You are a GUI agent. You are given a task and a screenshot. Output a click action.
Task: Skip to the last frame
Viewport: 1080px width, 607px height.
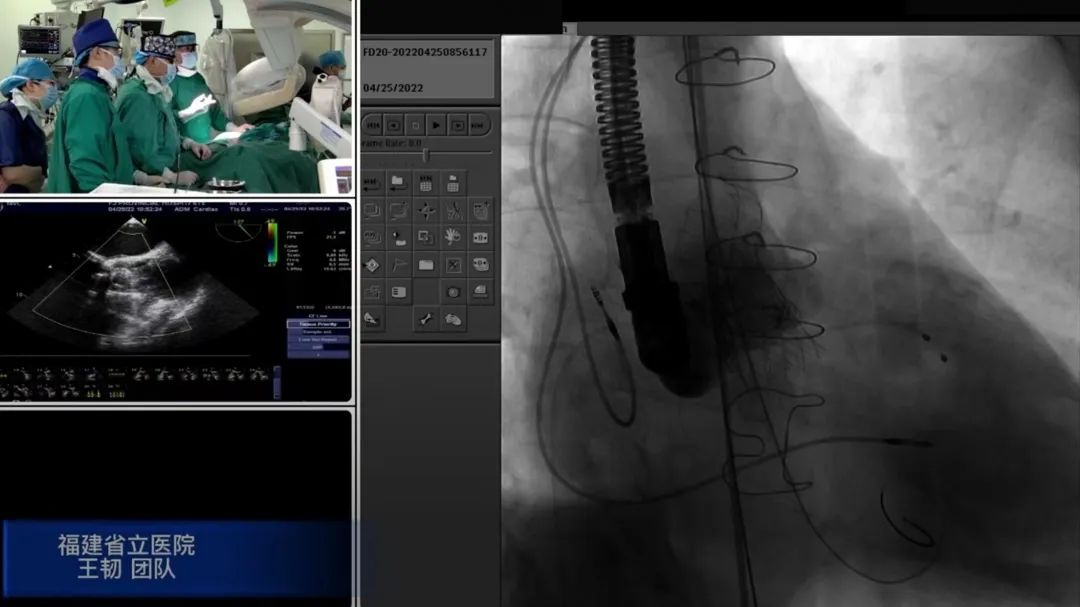(x=478, y=125)
